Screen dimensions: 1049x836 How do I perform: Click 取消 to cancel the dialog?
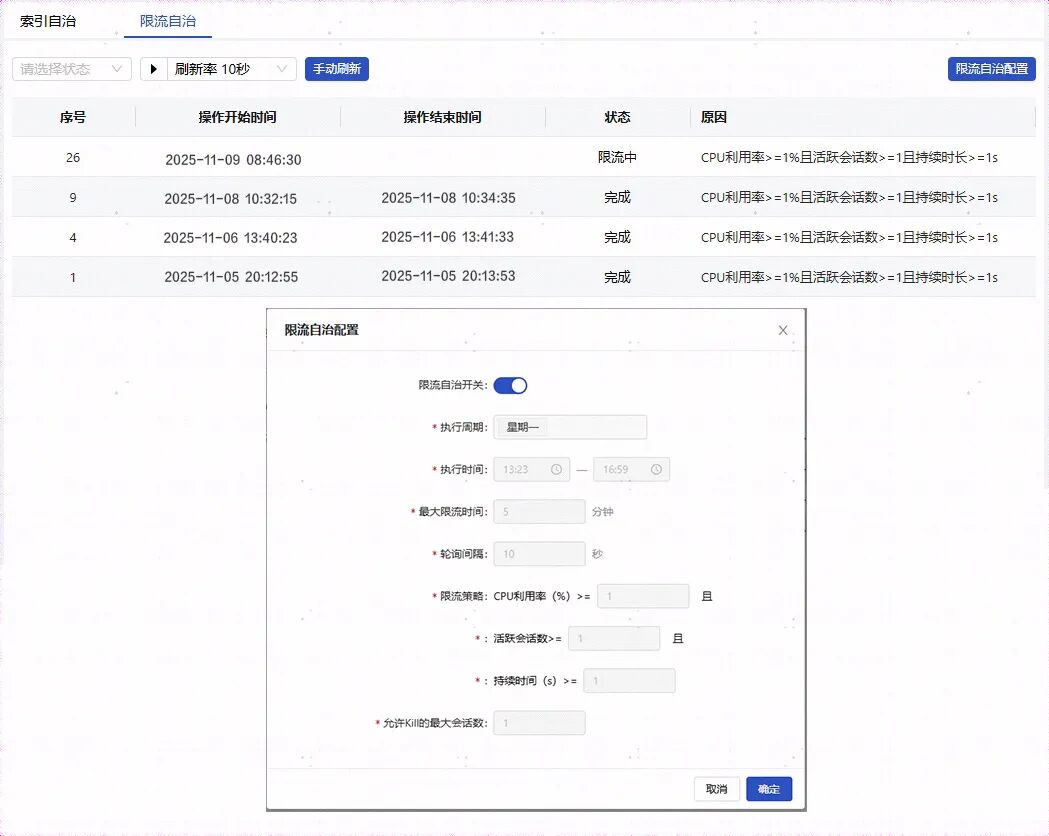(x=716, y=789)
